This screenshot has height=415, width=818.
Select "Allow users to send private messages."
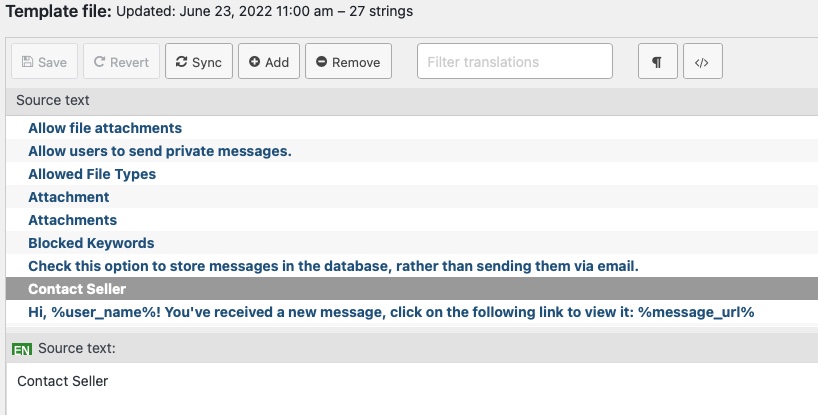point(412,151)
